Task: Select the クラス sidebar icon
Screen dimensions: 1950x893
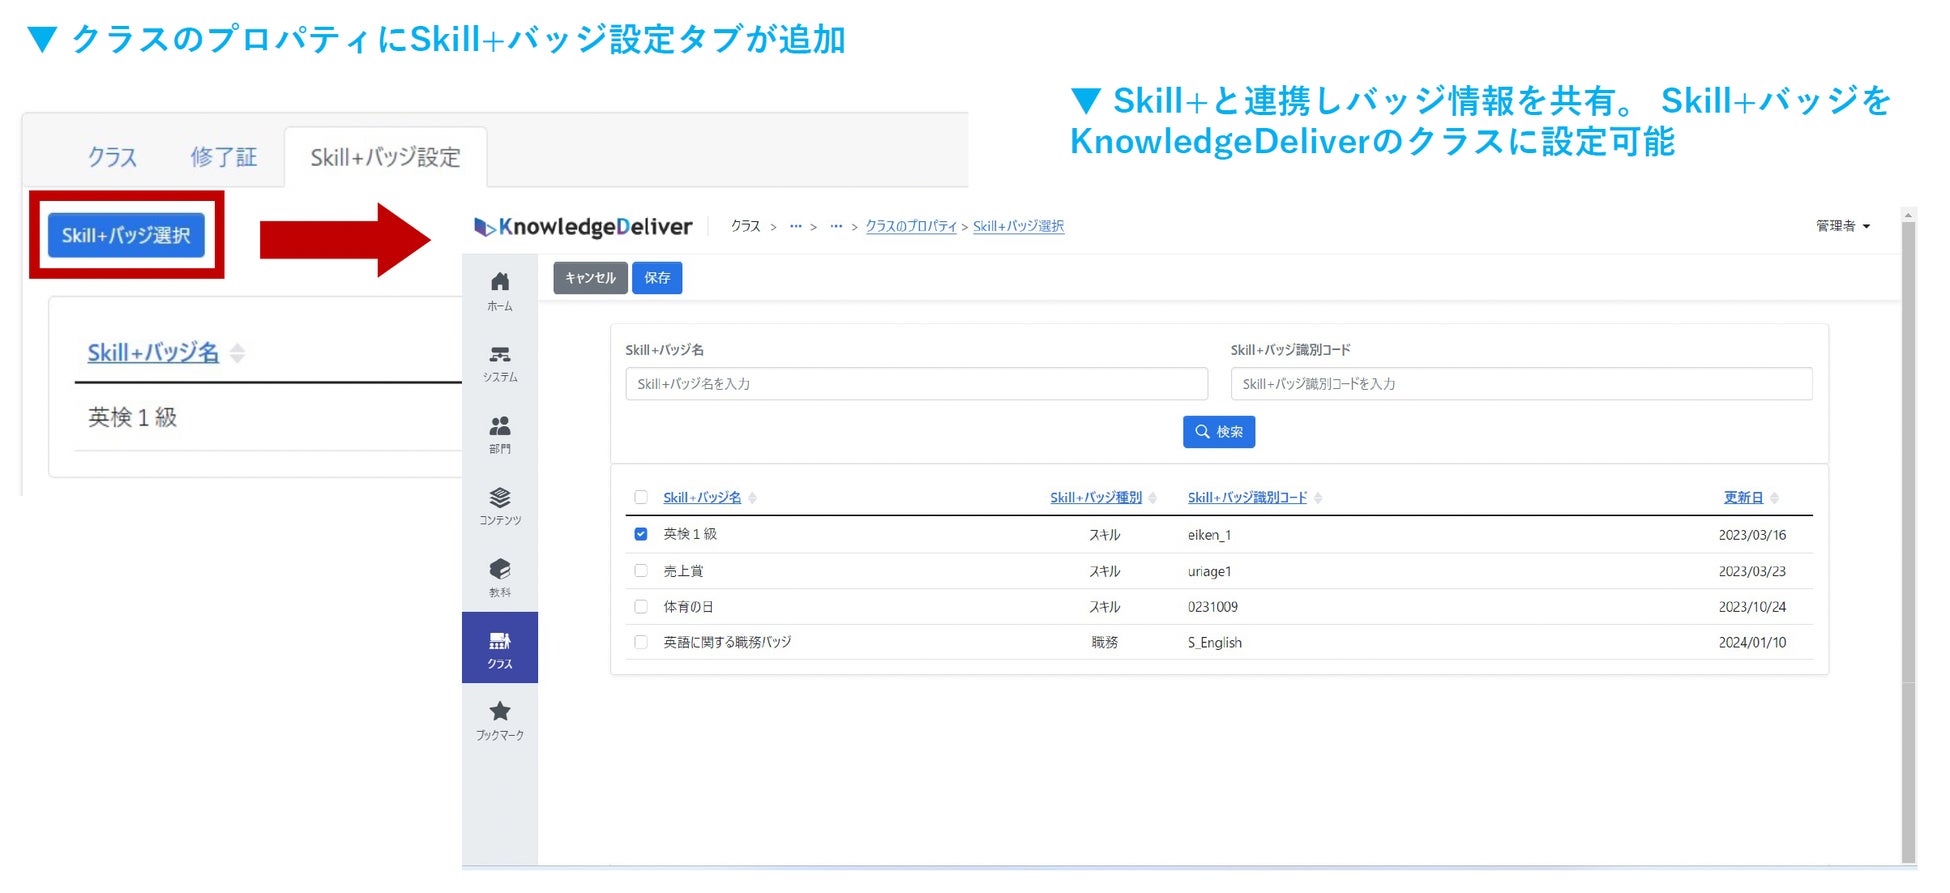Action: point(500,648)
